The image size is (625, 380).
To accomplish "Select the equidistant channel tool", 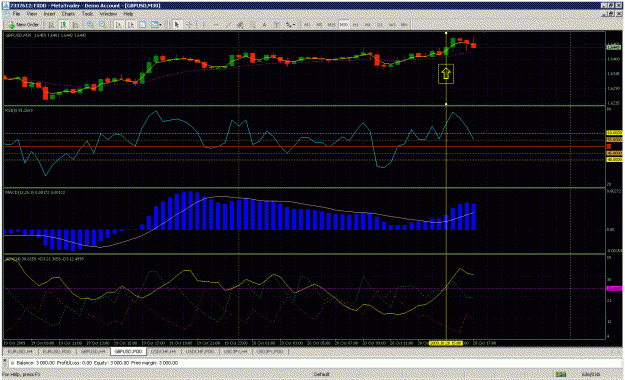I will point(240,25).
